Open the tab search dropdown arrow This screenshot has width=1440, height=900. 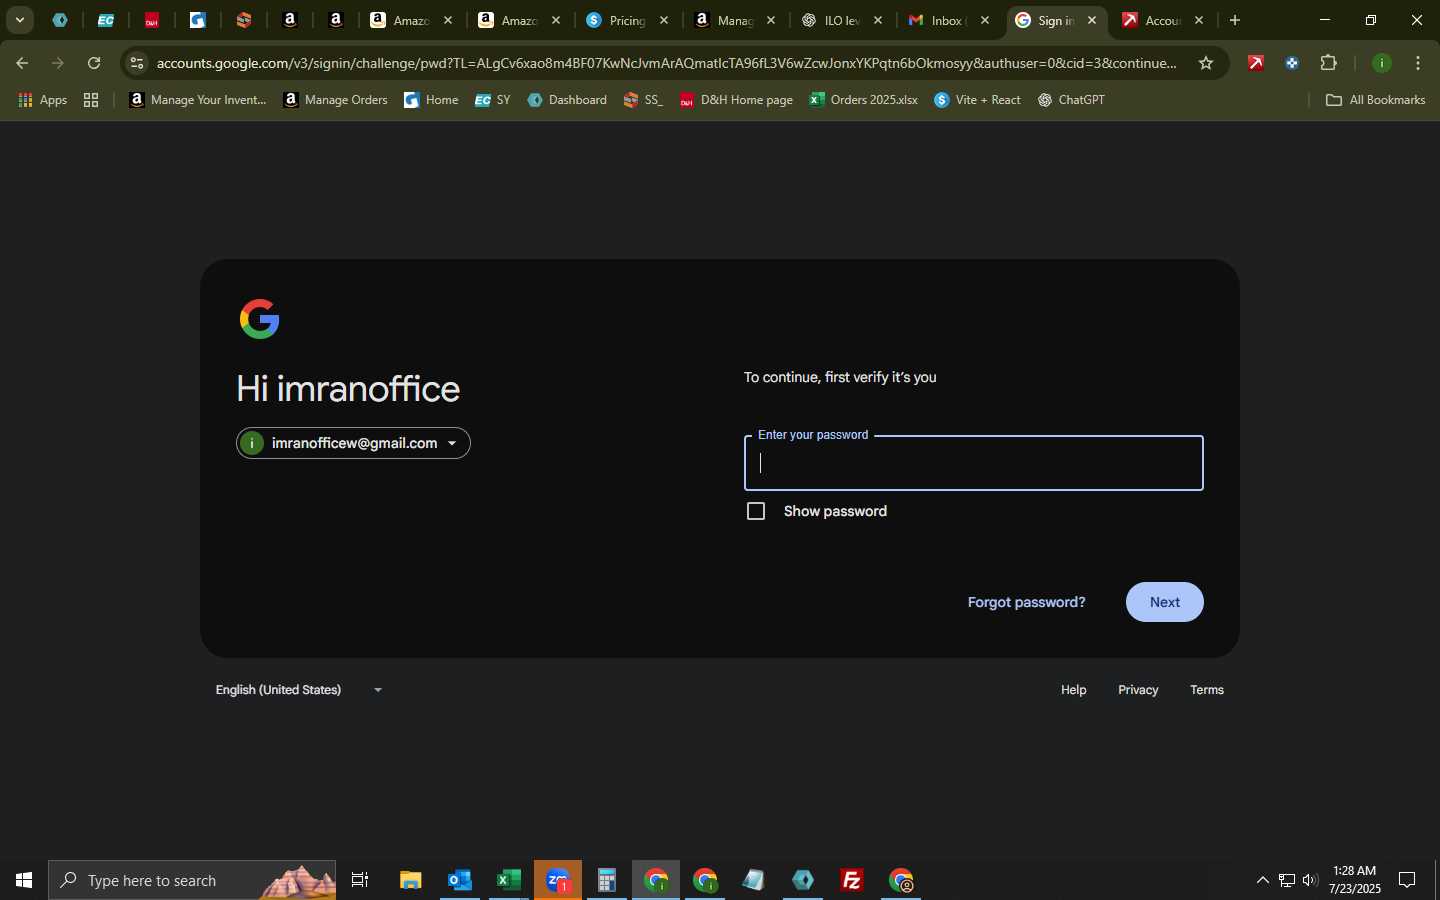(x=19, y=20)
